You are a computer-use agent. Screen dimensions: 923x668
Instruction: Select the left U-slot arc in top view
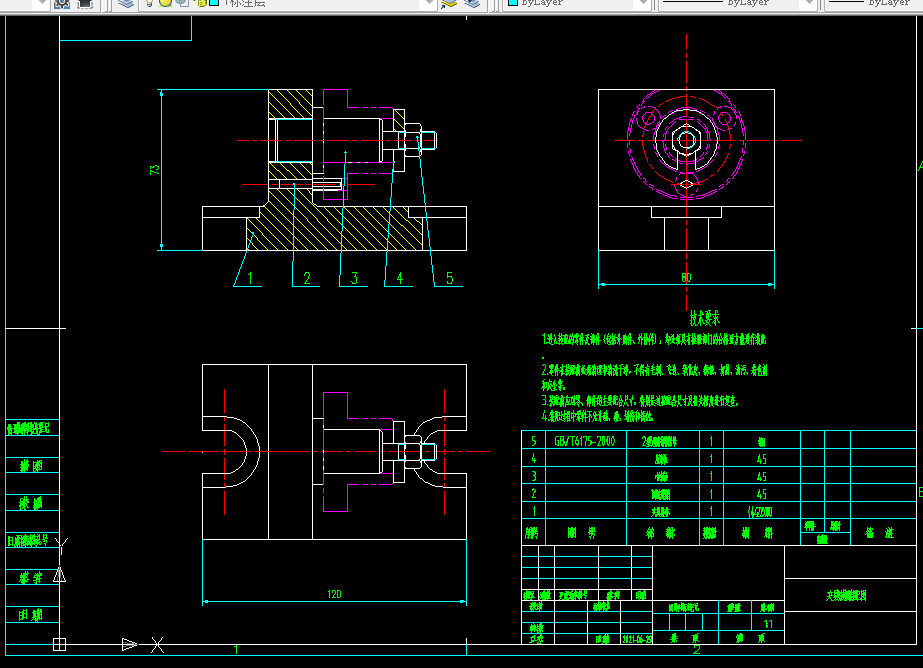point(251,452)
